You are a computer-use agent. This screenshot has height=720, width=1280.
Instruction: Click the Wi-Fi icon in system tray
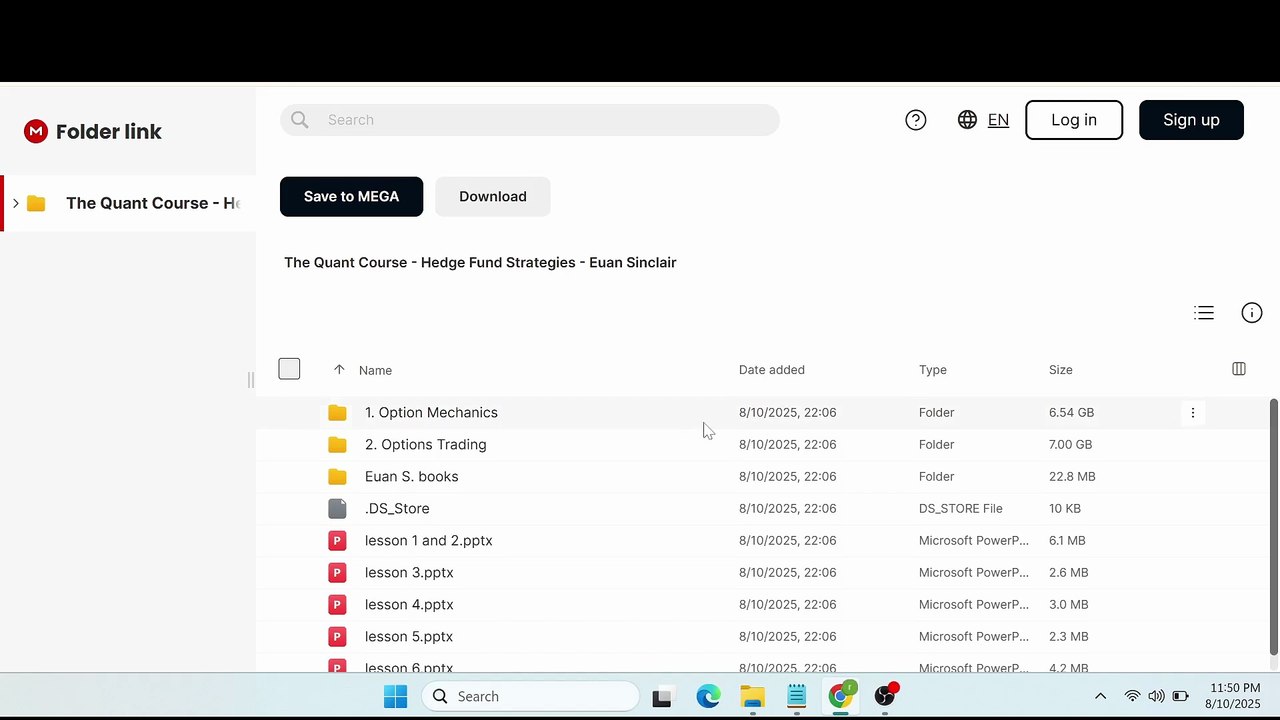point(1132,696)
